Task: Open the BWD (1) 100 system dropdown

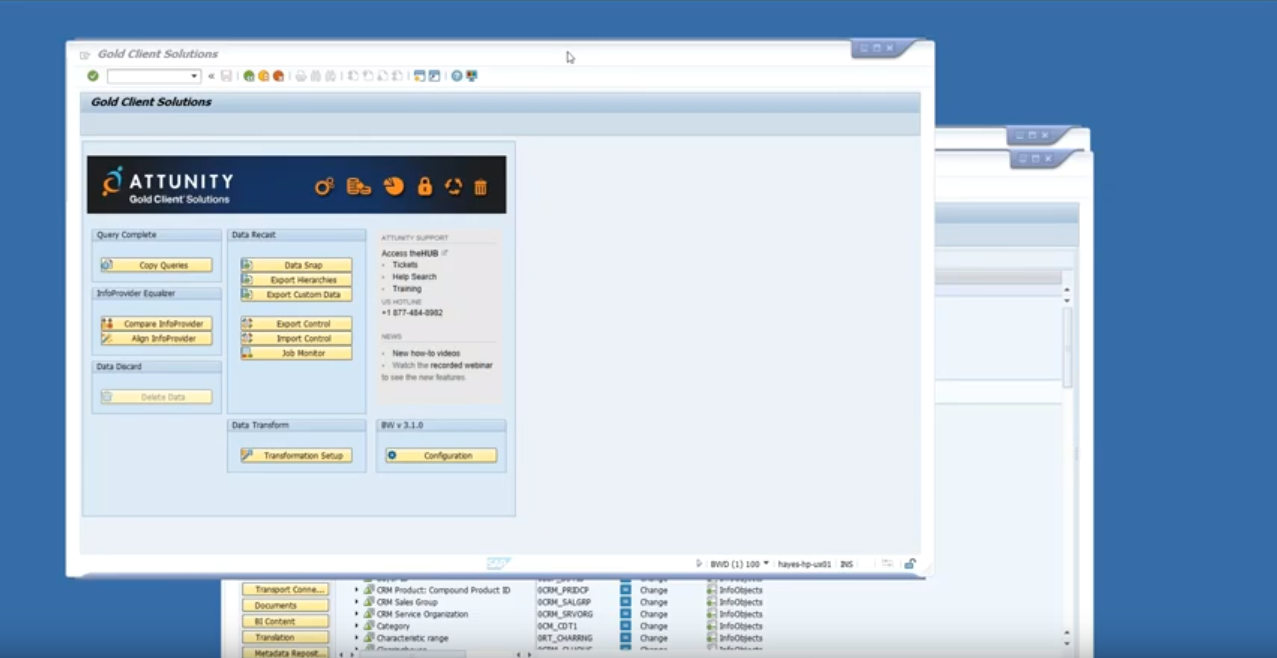Action: click(x=766, y=563)
